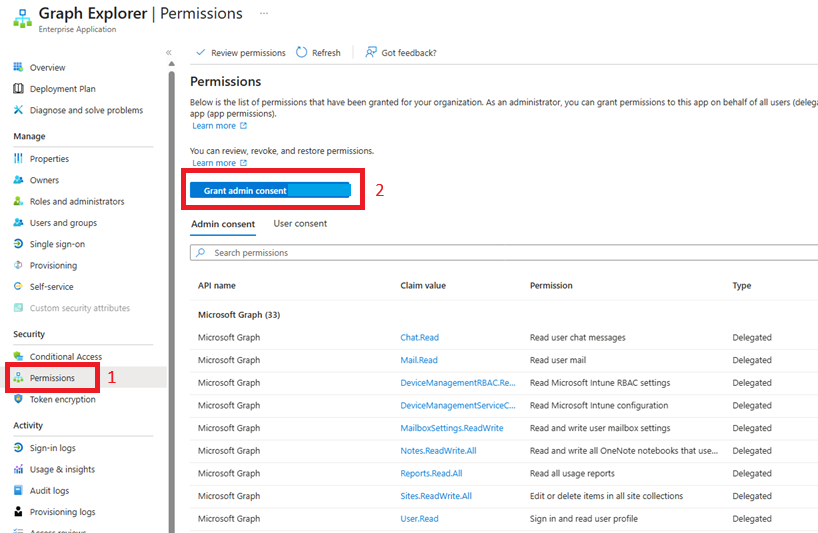Click the sidebar vertical scrollbar
The image size is (818, 533).
point(172,302)
